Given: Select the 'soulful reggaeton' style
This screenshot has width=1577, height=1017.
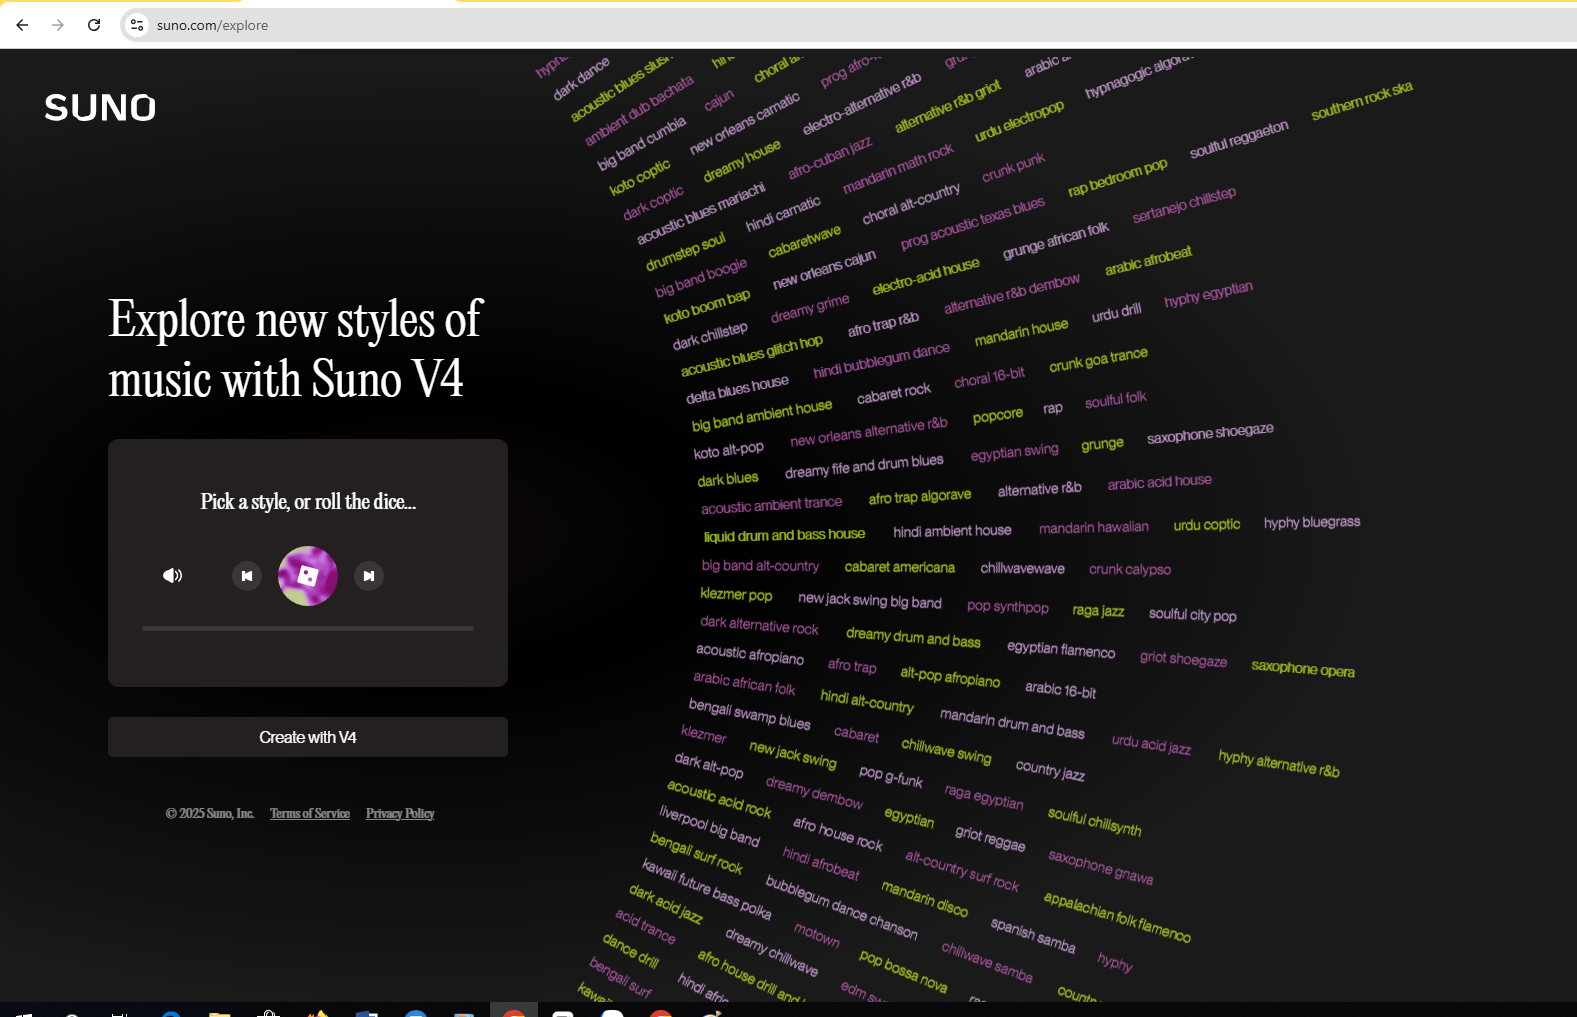Looking at the screenshot, I should [1239, 139].
